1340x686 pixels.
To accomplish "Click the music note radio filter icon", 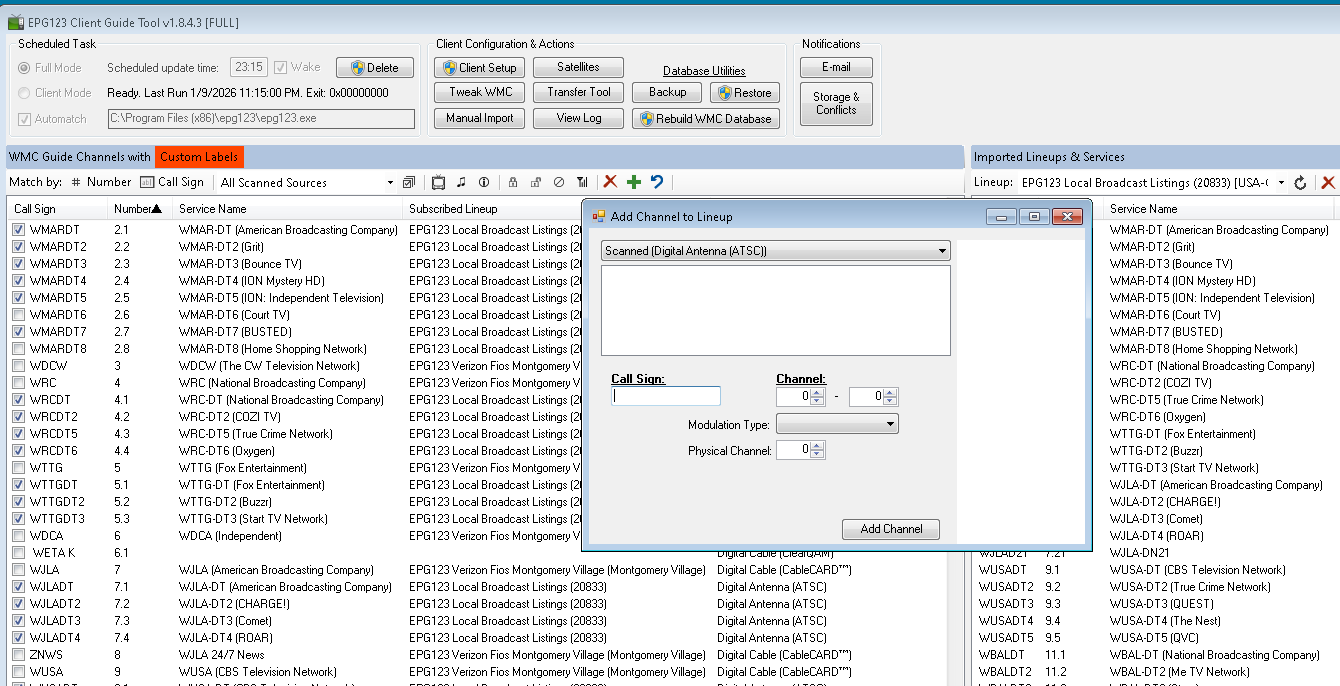I will 461,182.
